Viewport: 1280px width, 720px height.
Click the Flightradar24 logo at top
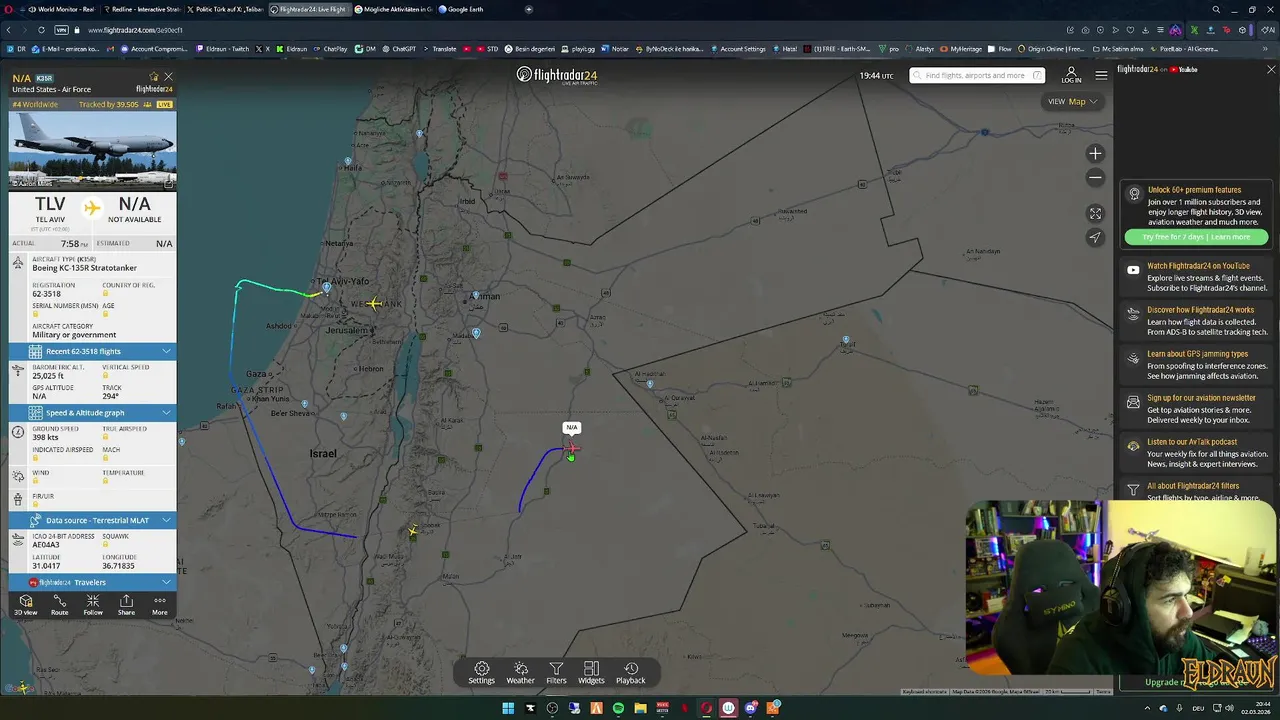[557, 75]
